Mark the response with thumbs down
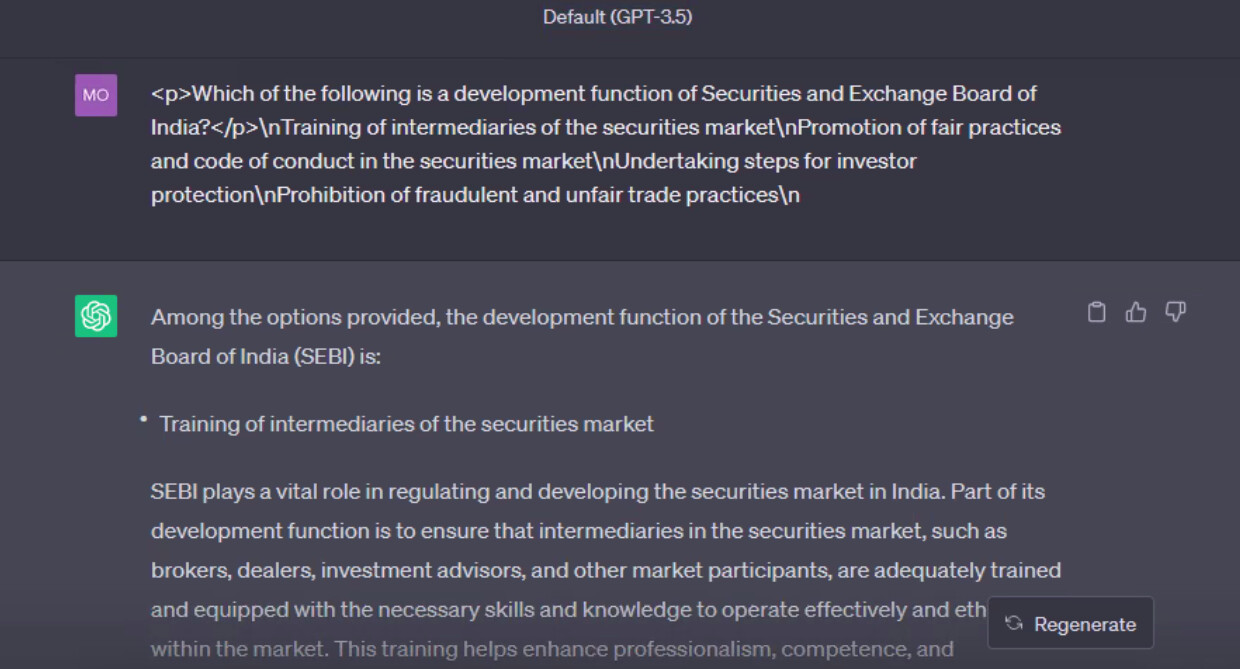 [x=1176, y=313]
